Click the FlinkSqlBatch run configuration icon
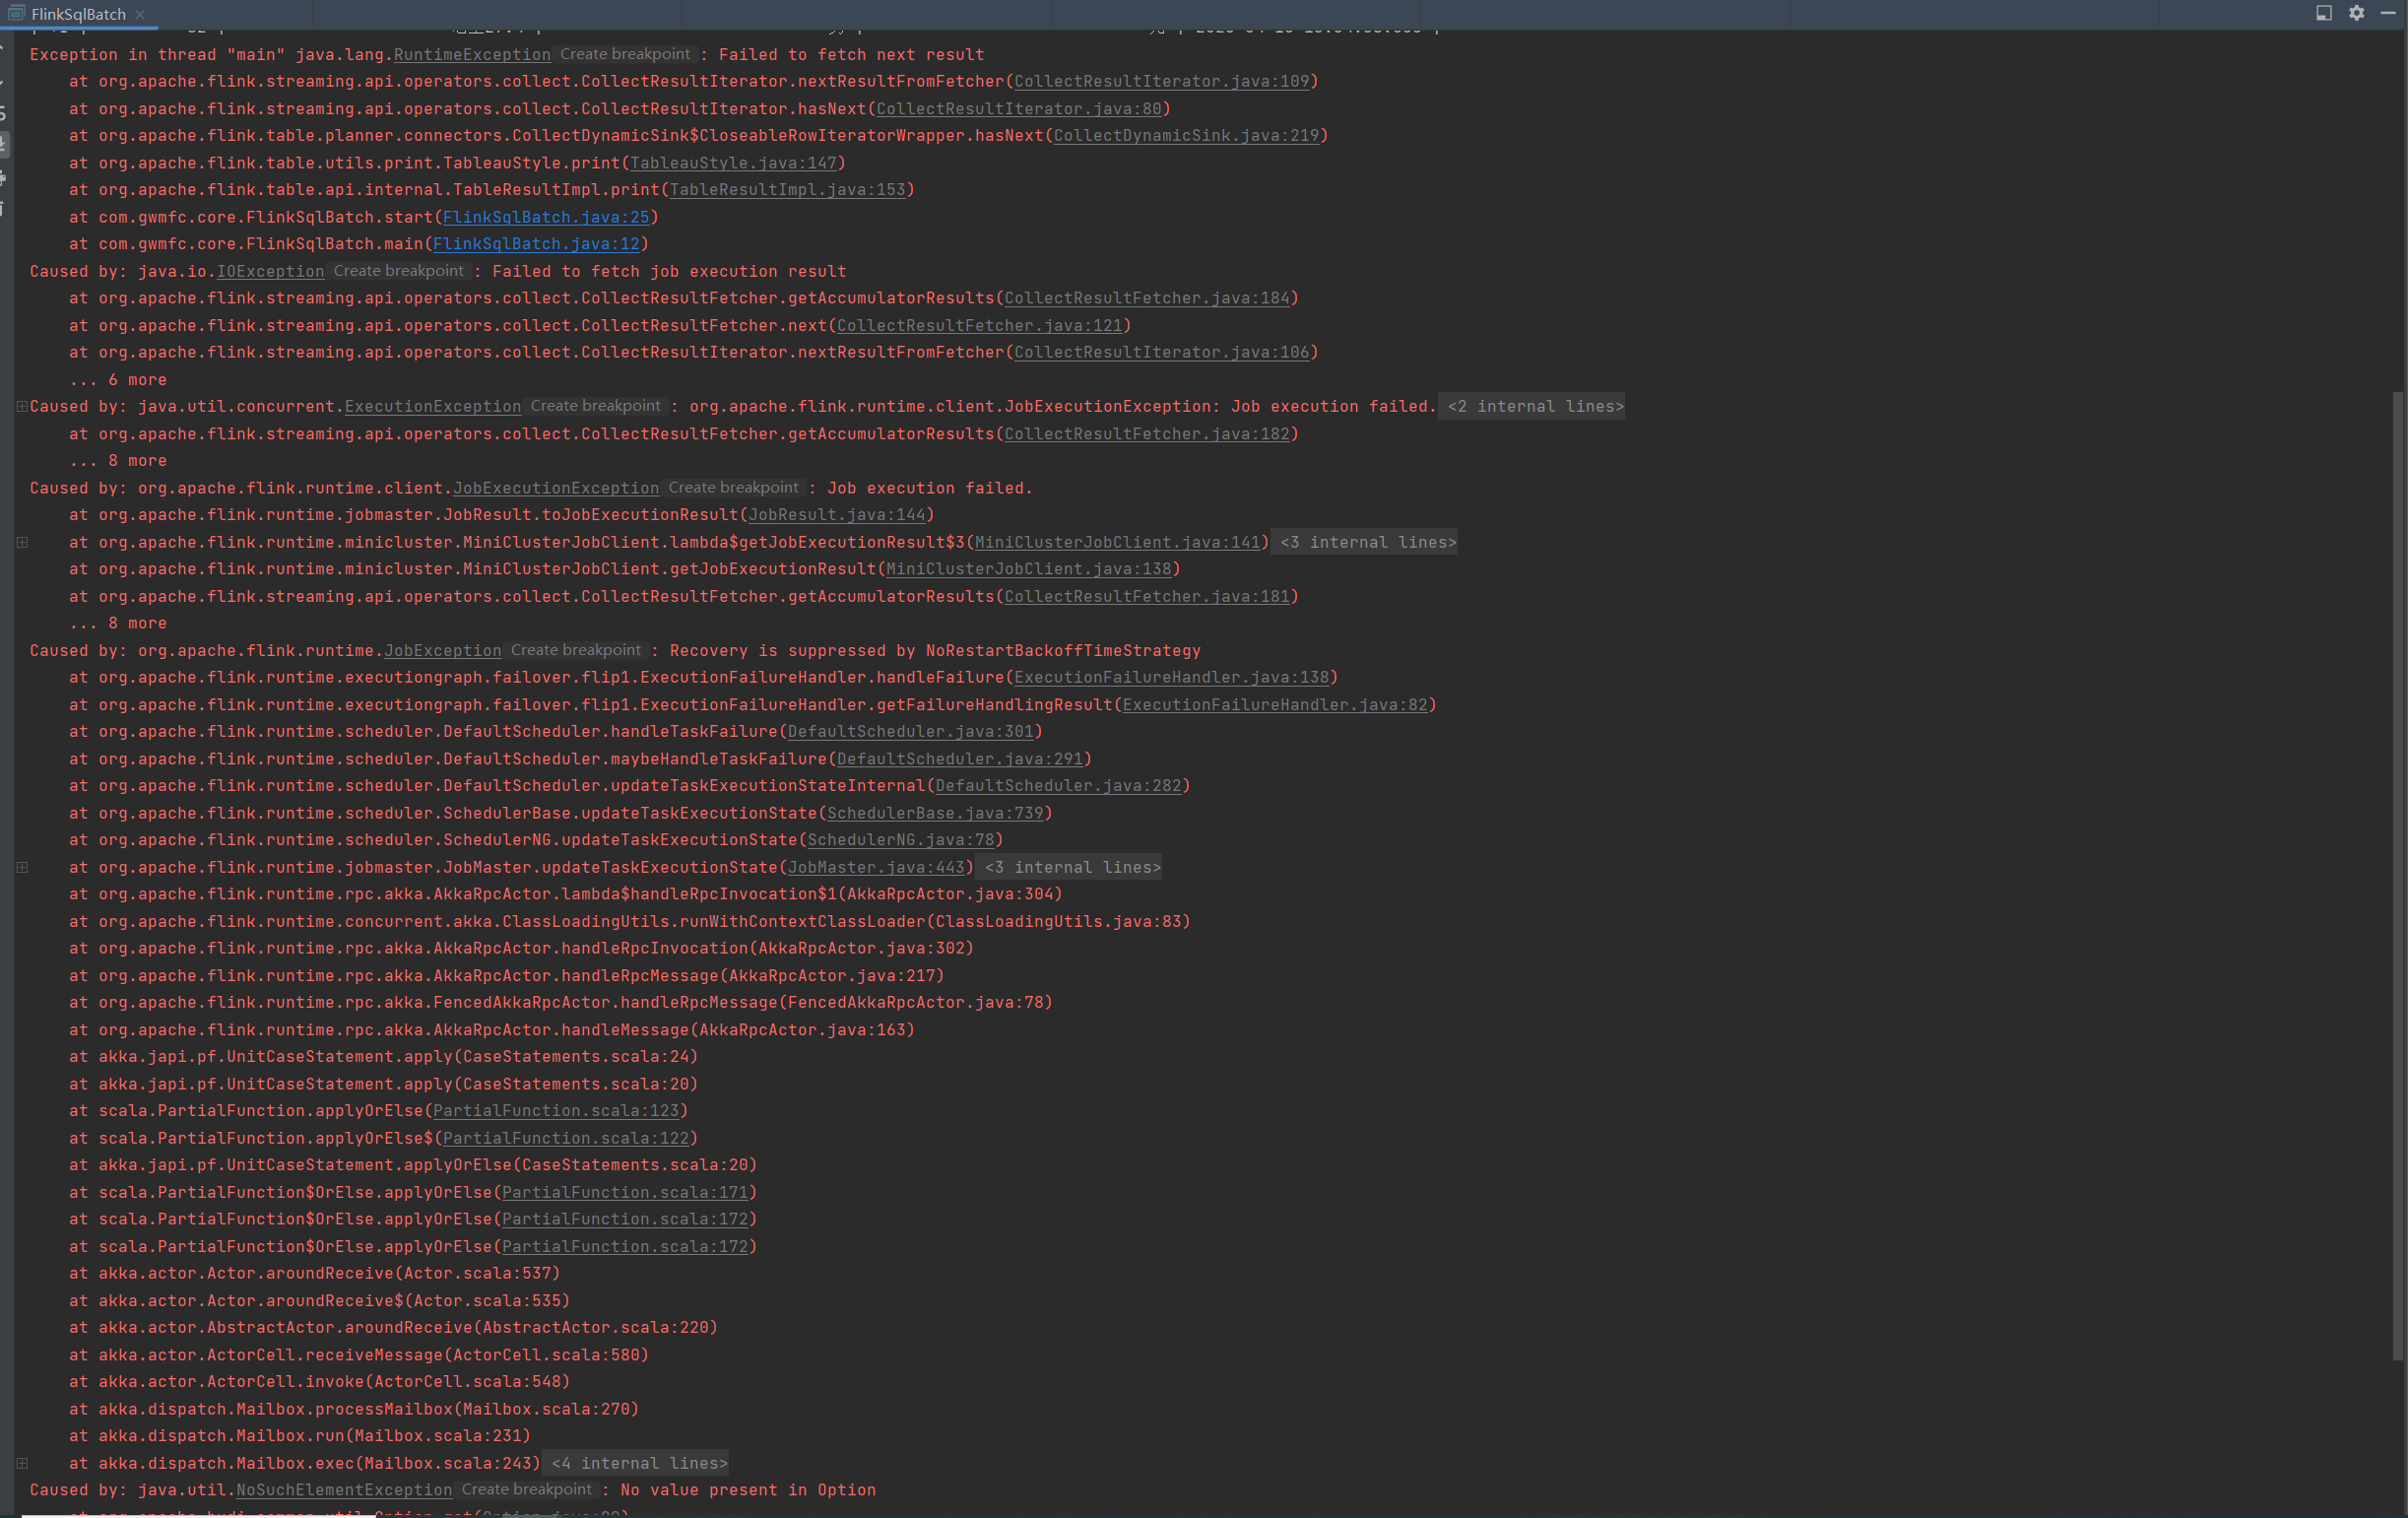The height and width of the screenshot is (1518, 2408). point(16,13)
